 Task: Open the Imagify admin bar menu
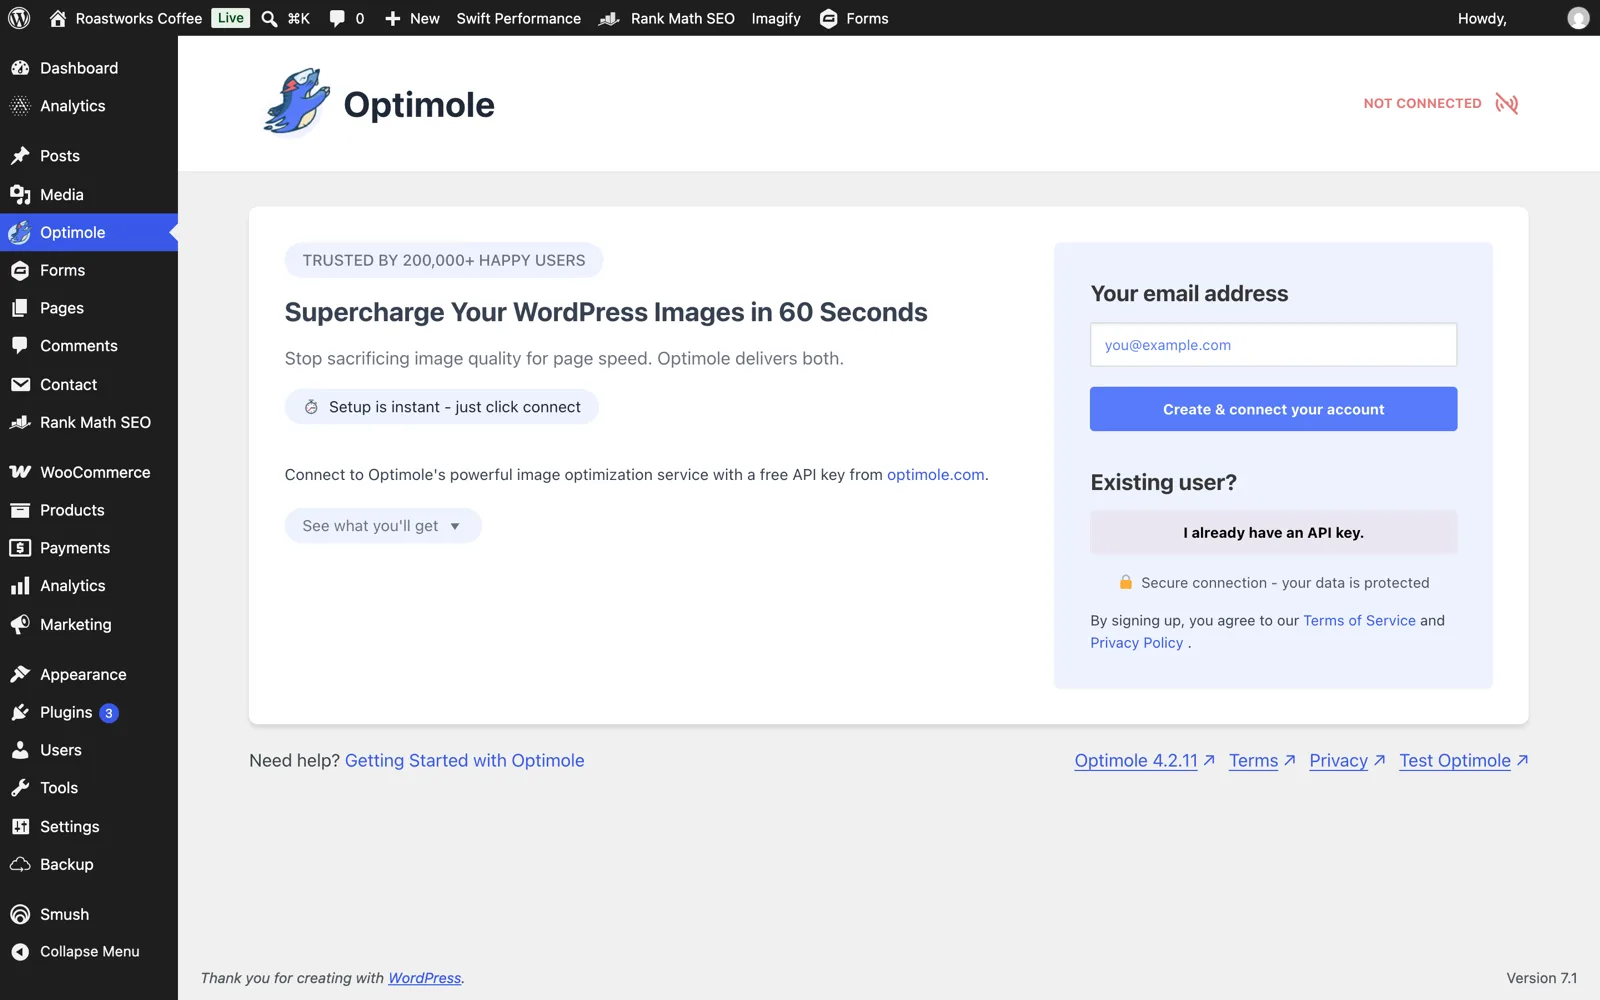tap(776, 18)
